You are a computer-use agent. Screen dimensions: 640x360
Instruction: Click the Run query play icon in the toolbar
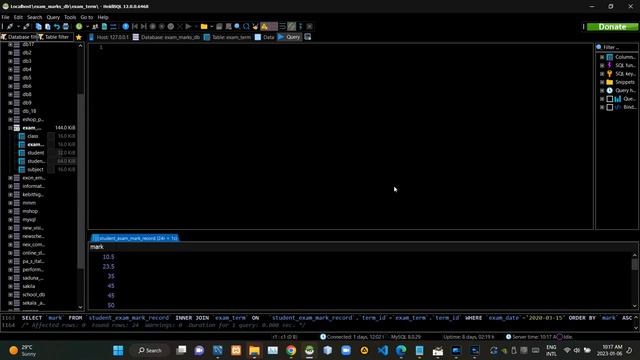point(189,27)
